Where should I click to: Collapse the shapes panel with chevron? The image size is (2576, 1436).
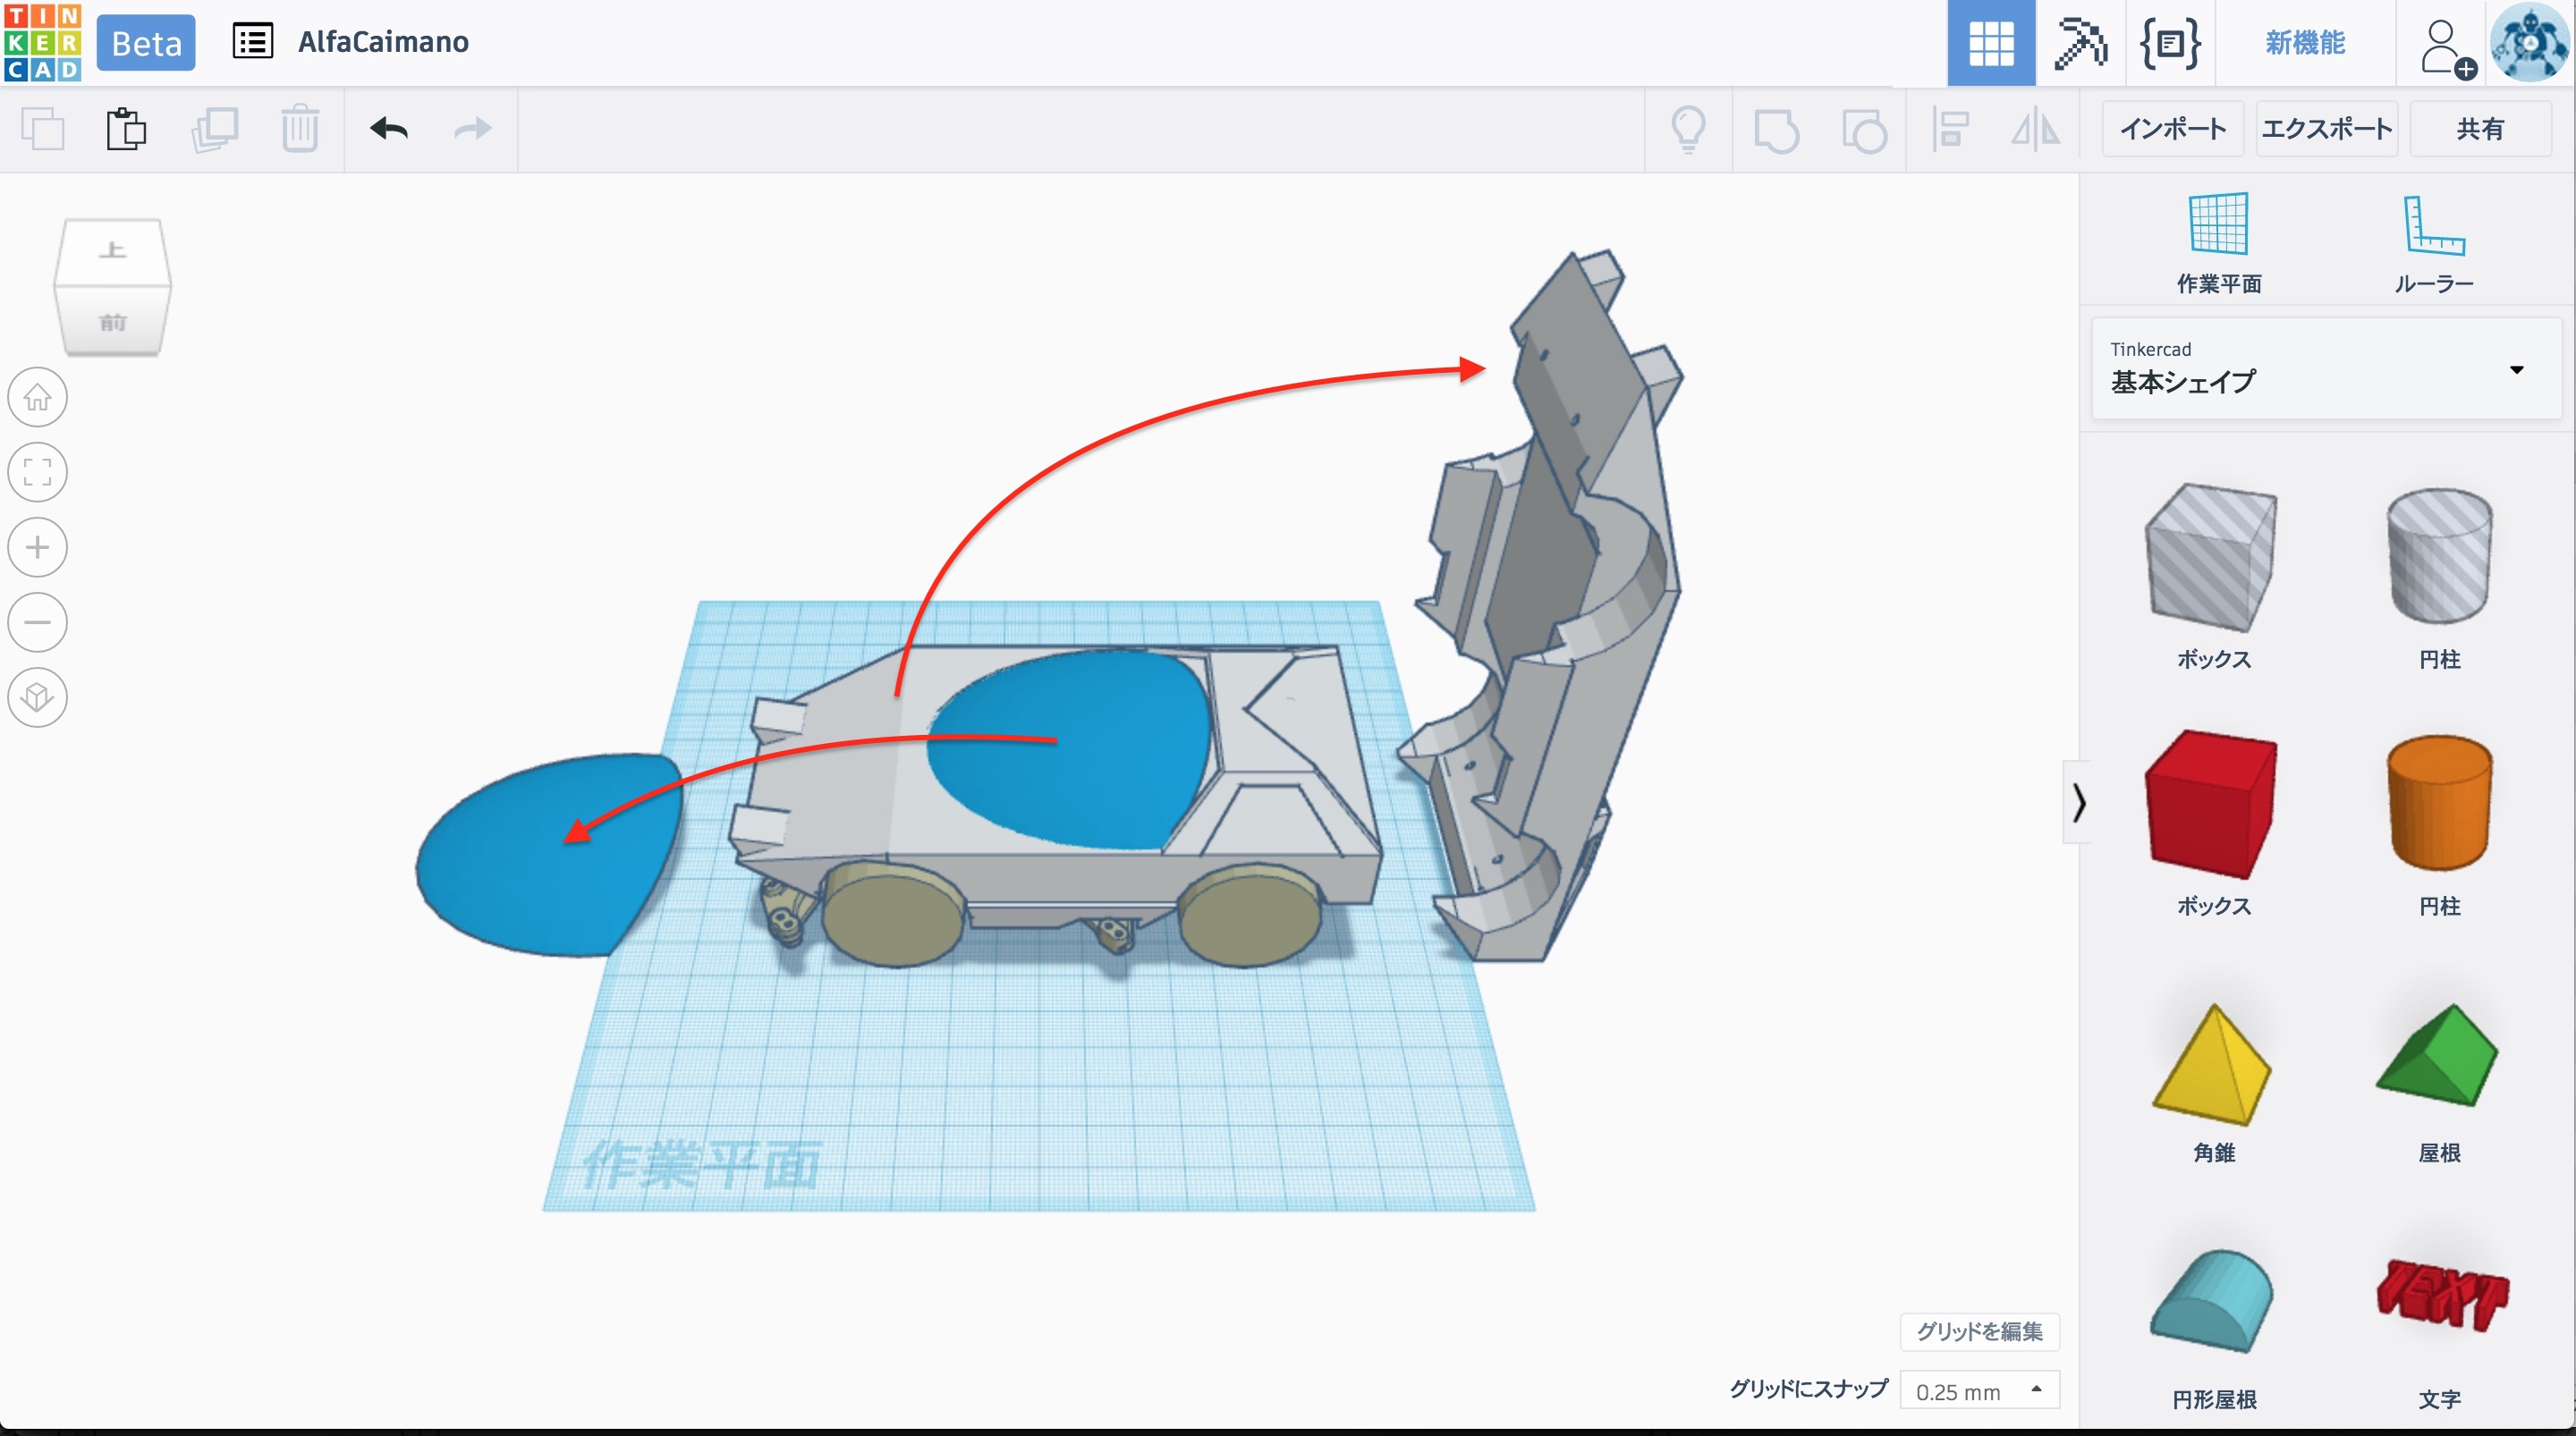tap(2078, 802)
